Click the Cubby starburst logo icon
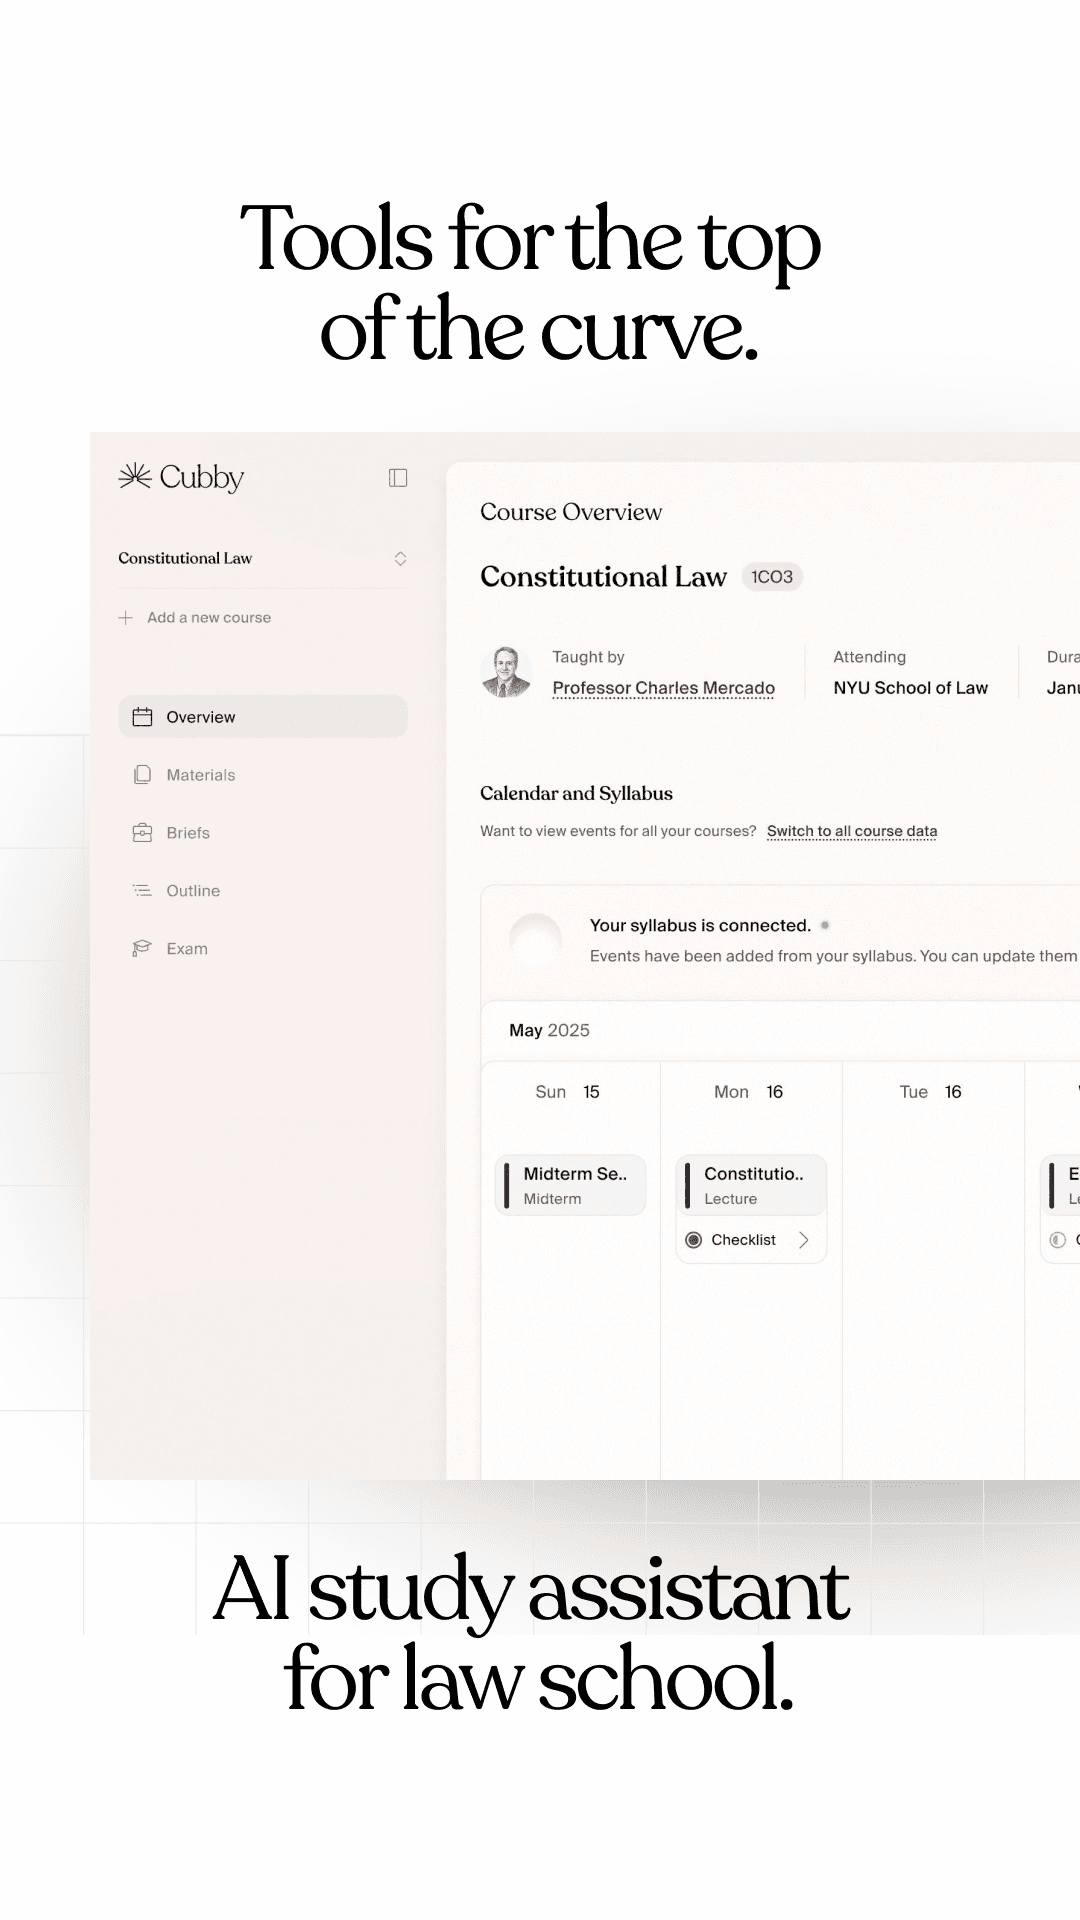 tap(135, 477)
